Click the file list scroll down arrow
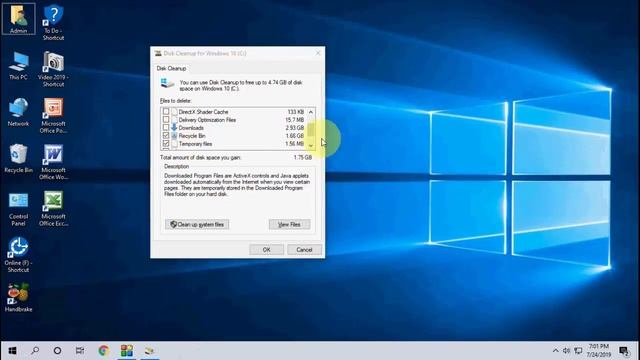 click(x=311, y=146)
